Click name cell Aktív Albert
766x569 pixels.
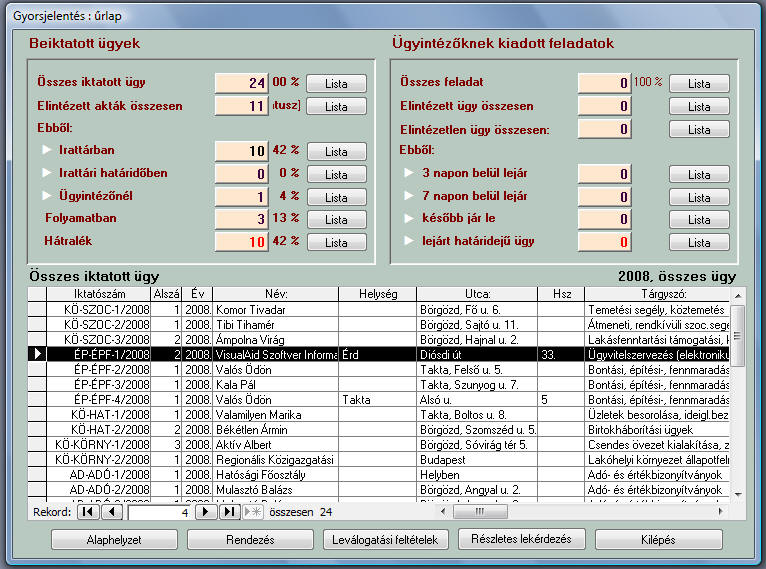[x=276, y=444]
